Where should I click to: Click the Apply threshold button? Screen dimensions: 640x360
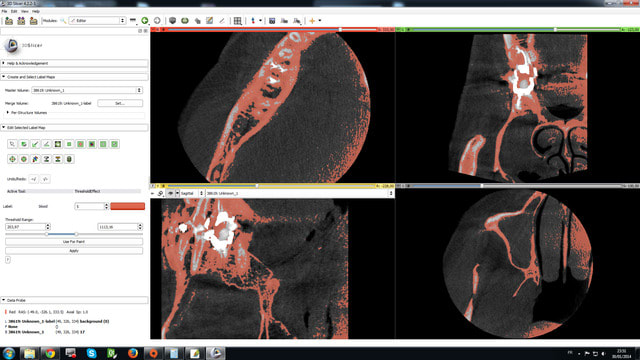pos(74,251)
